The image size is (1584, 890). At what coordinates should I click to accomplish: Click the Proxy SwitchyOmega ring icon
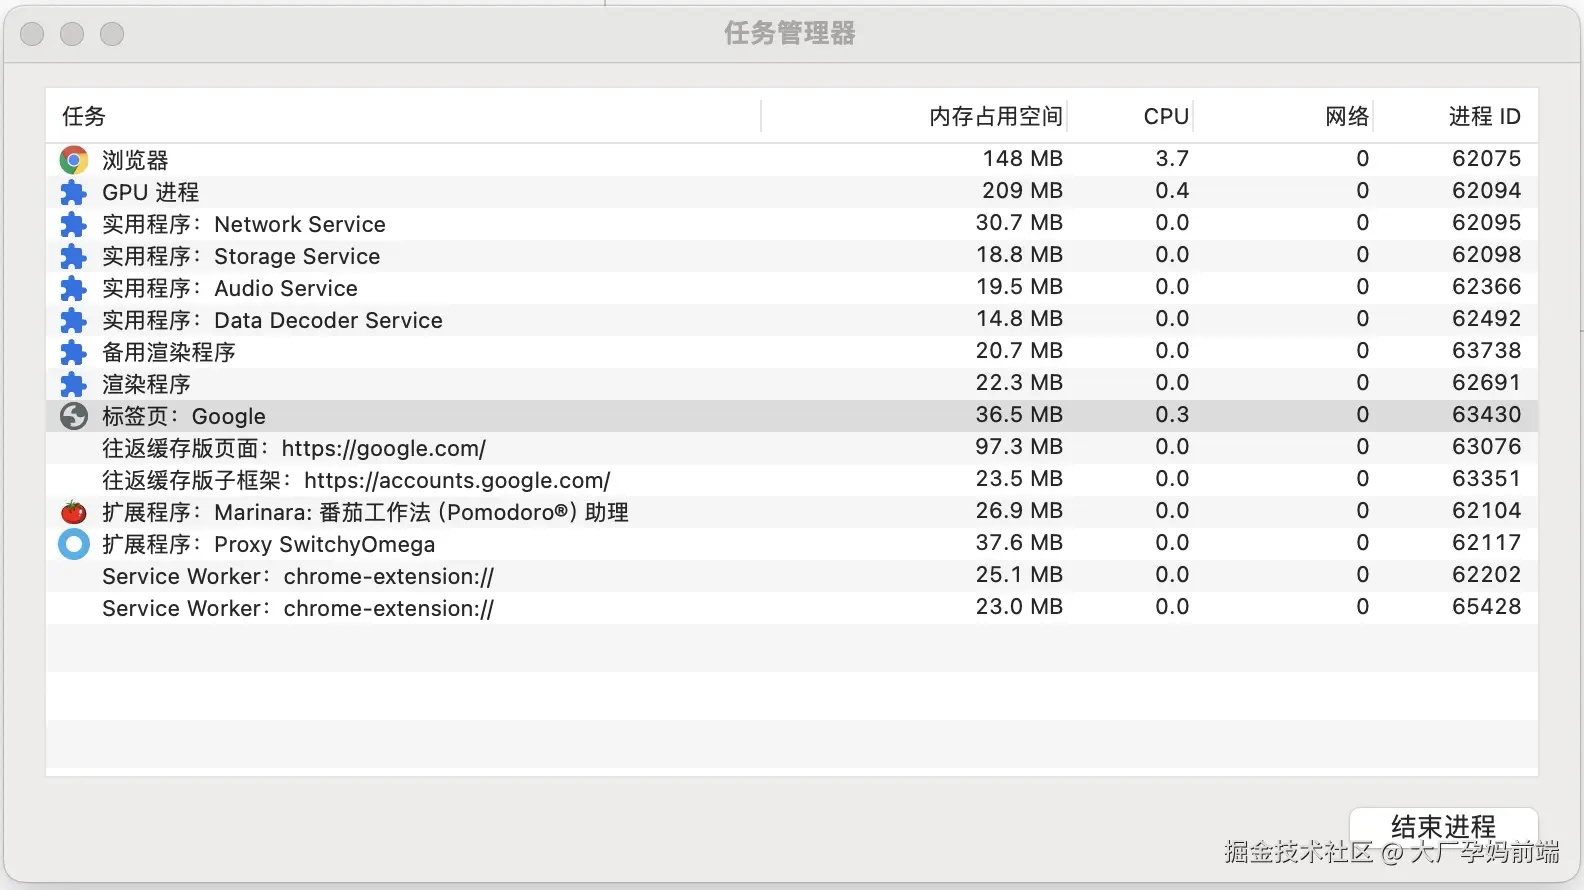tap(74, 544)
